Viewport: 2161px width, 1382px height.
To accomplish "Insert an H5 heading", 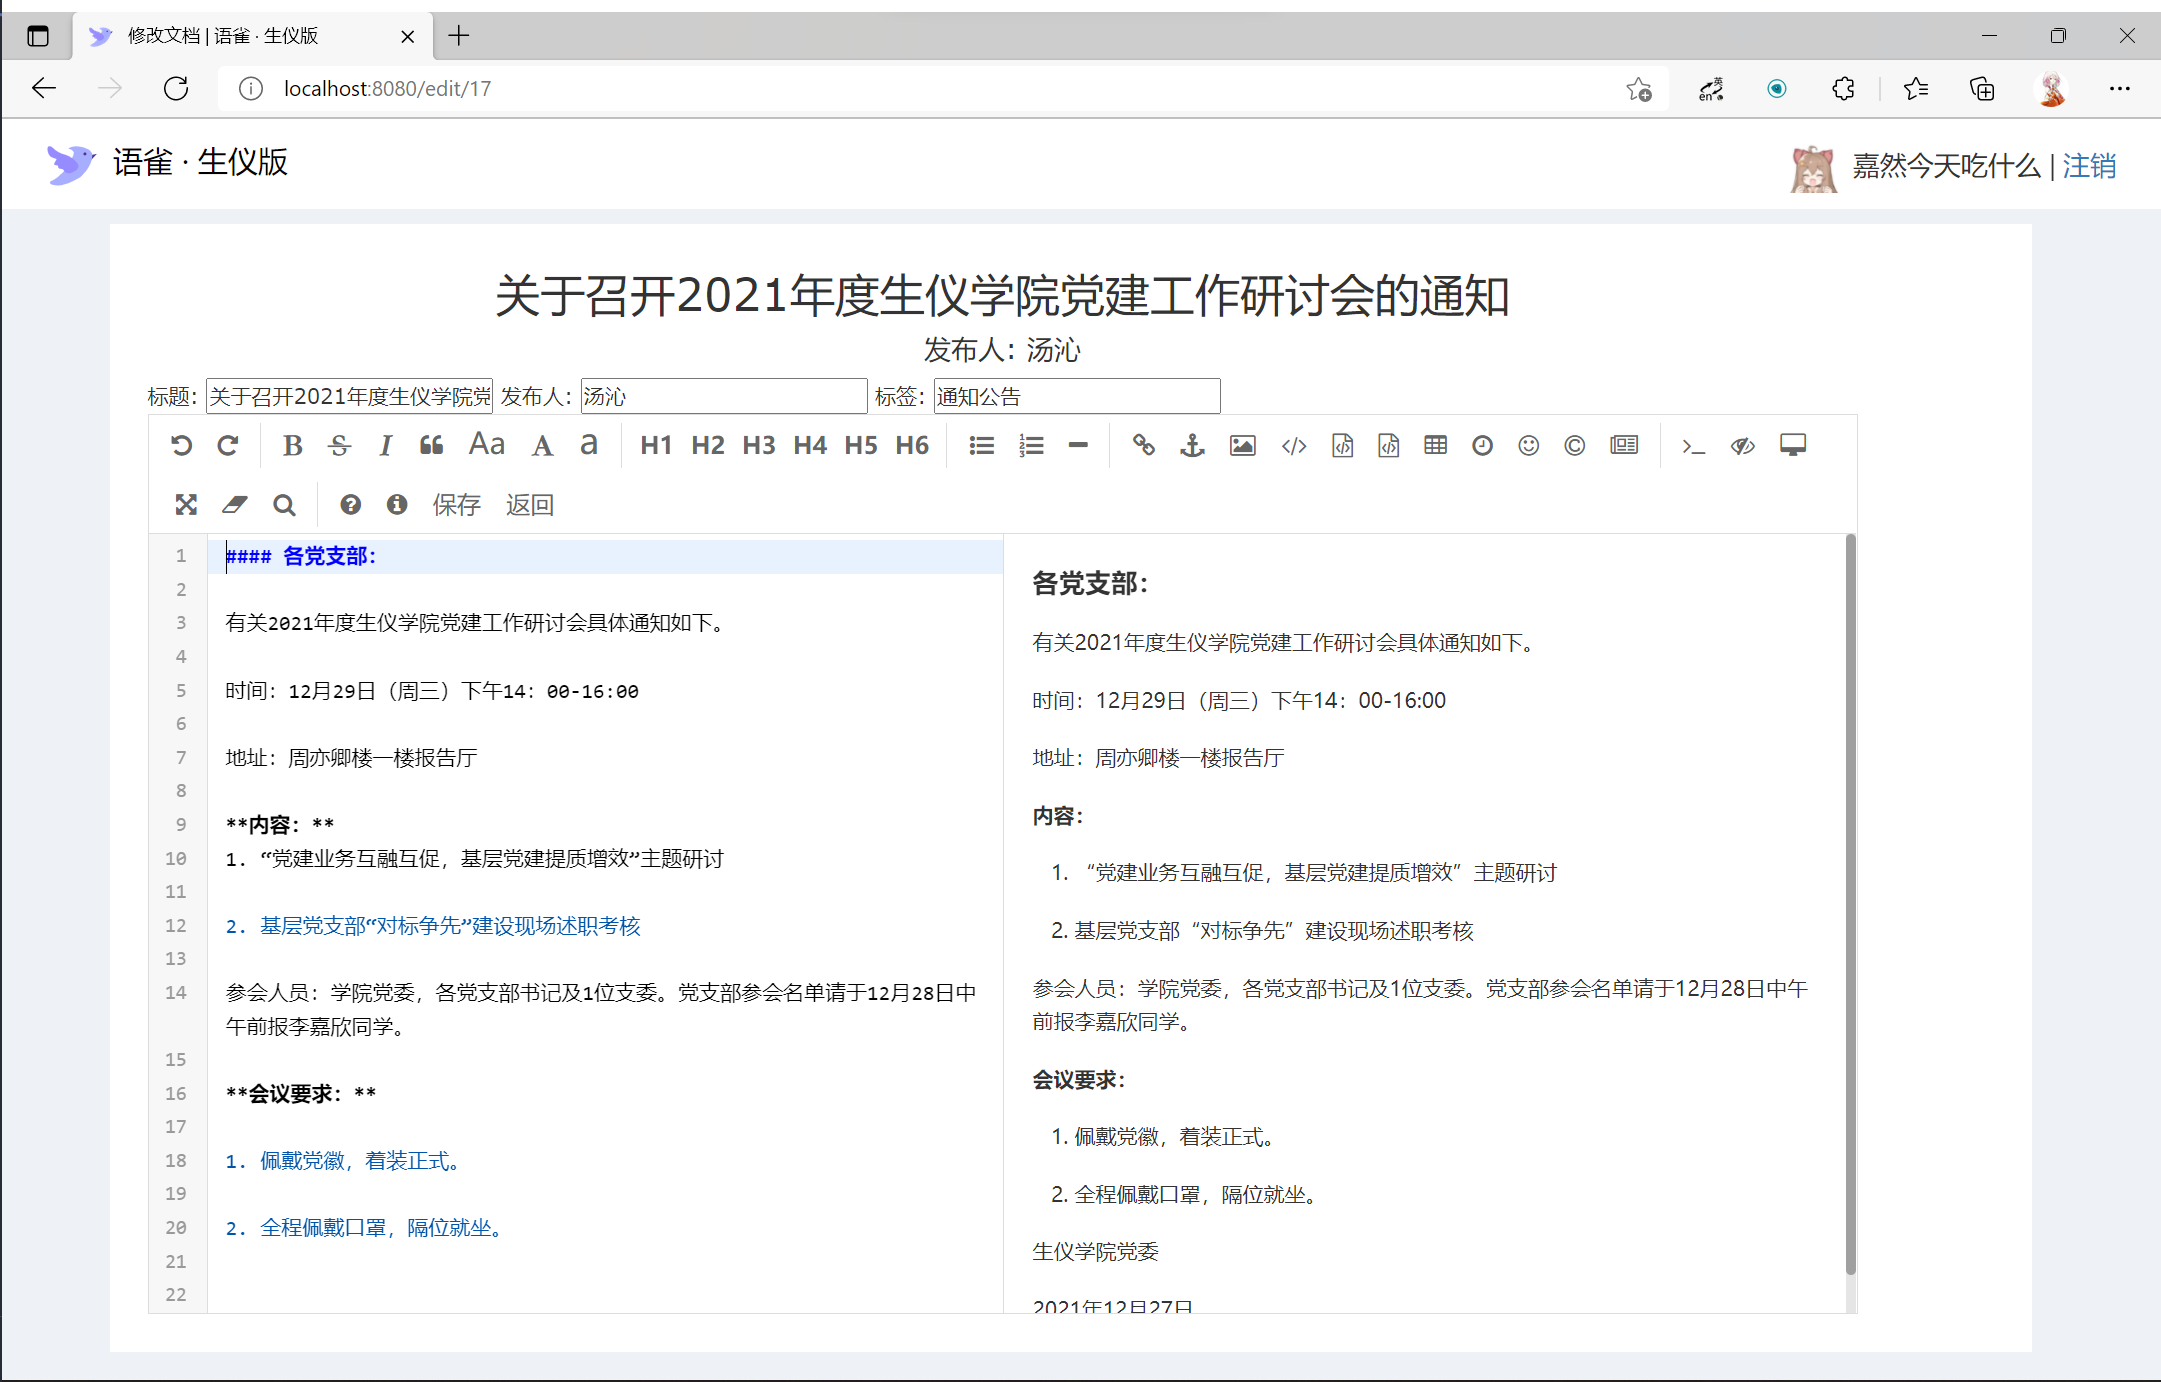I will tap(861, 446).
